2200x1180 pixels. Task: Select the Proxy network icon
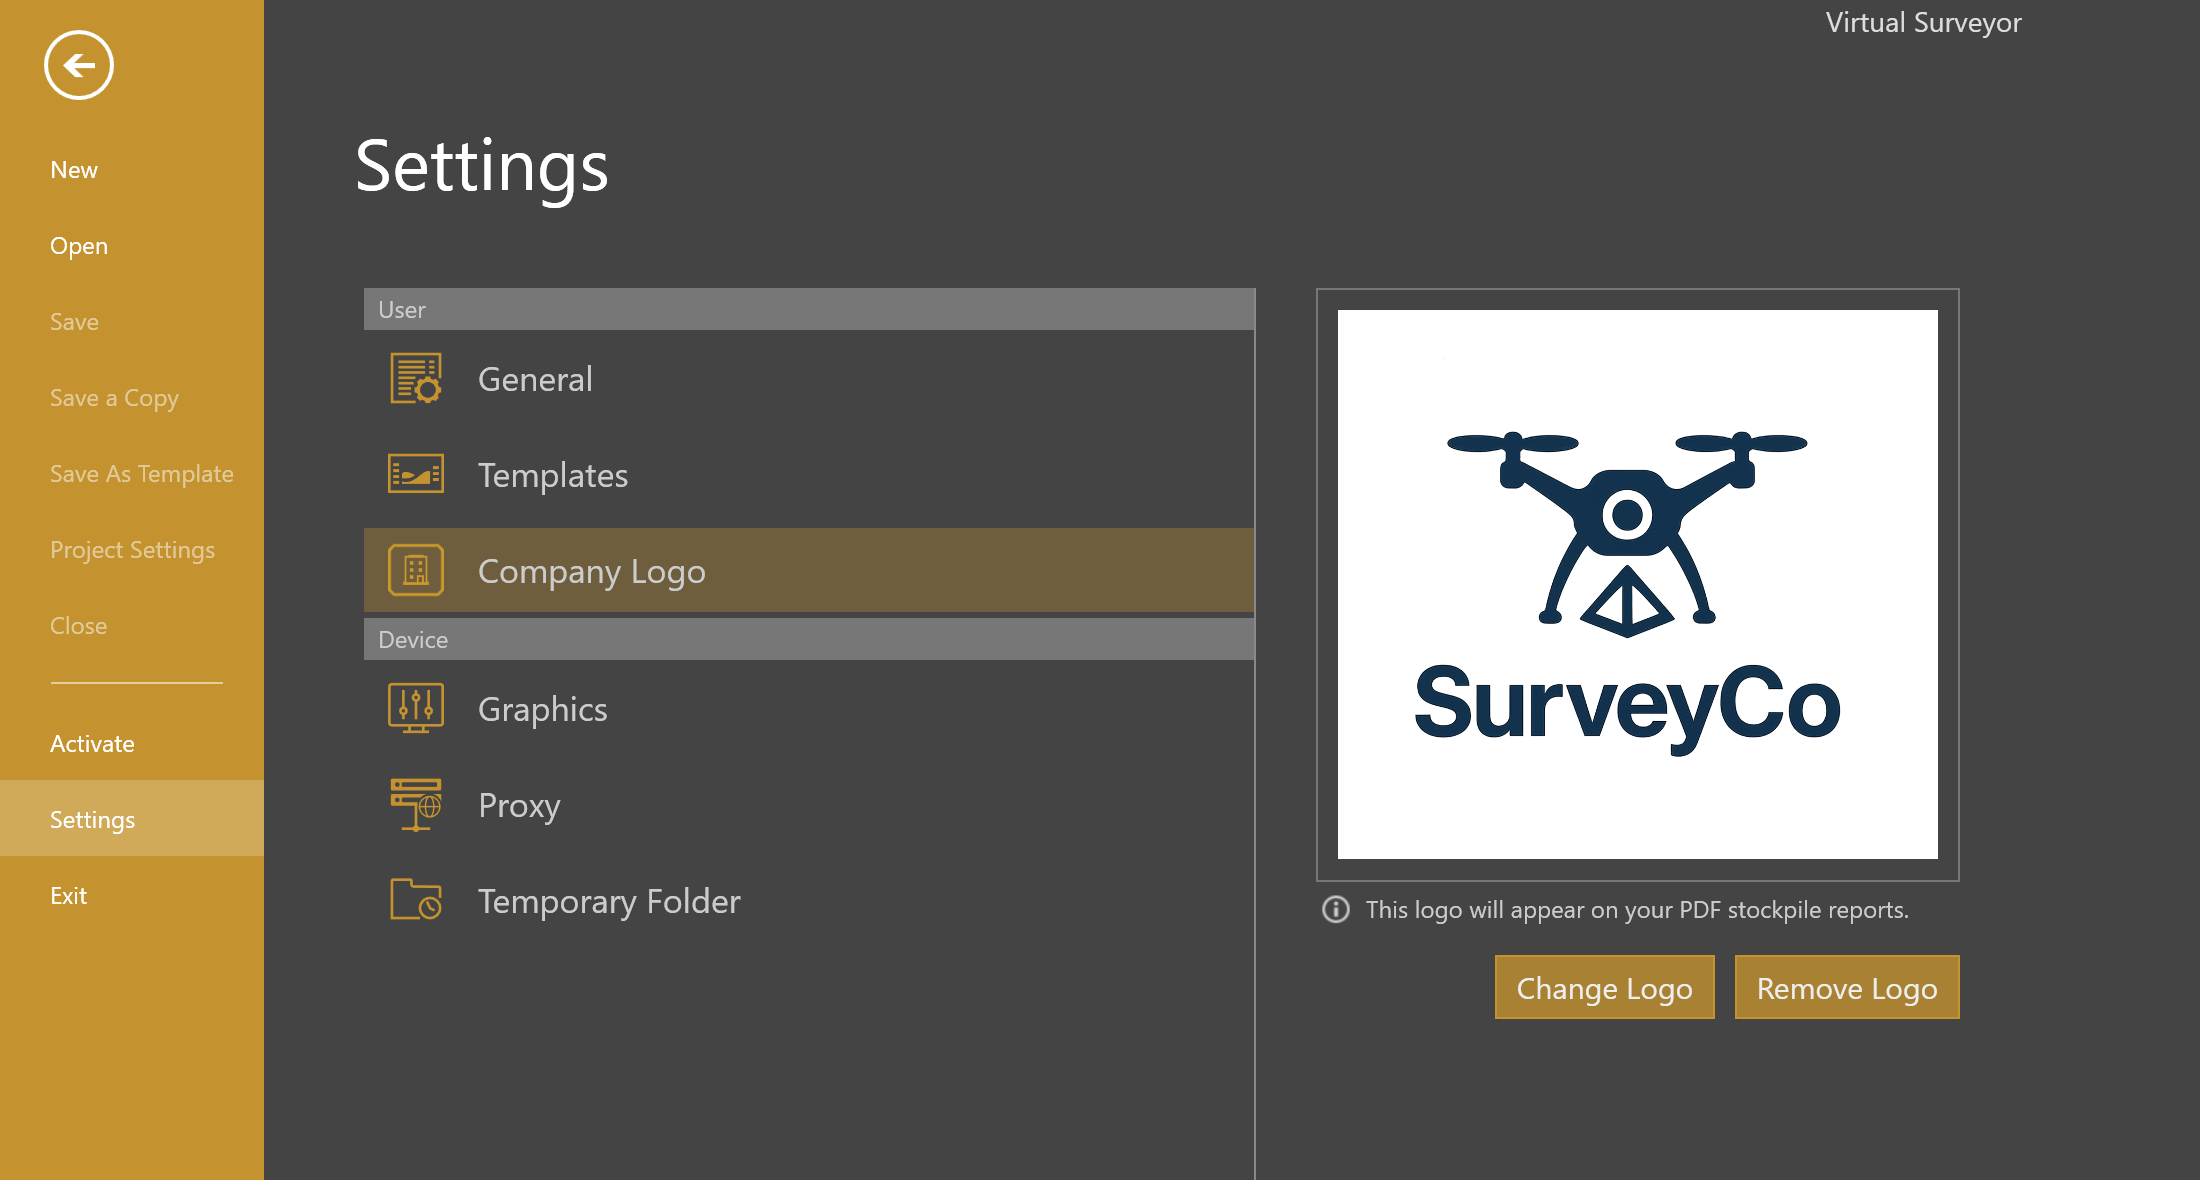(x=414, y=803)
